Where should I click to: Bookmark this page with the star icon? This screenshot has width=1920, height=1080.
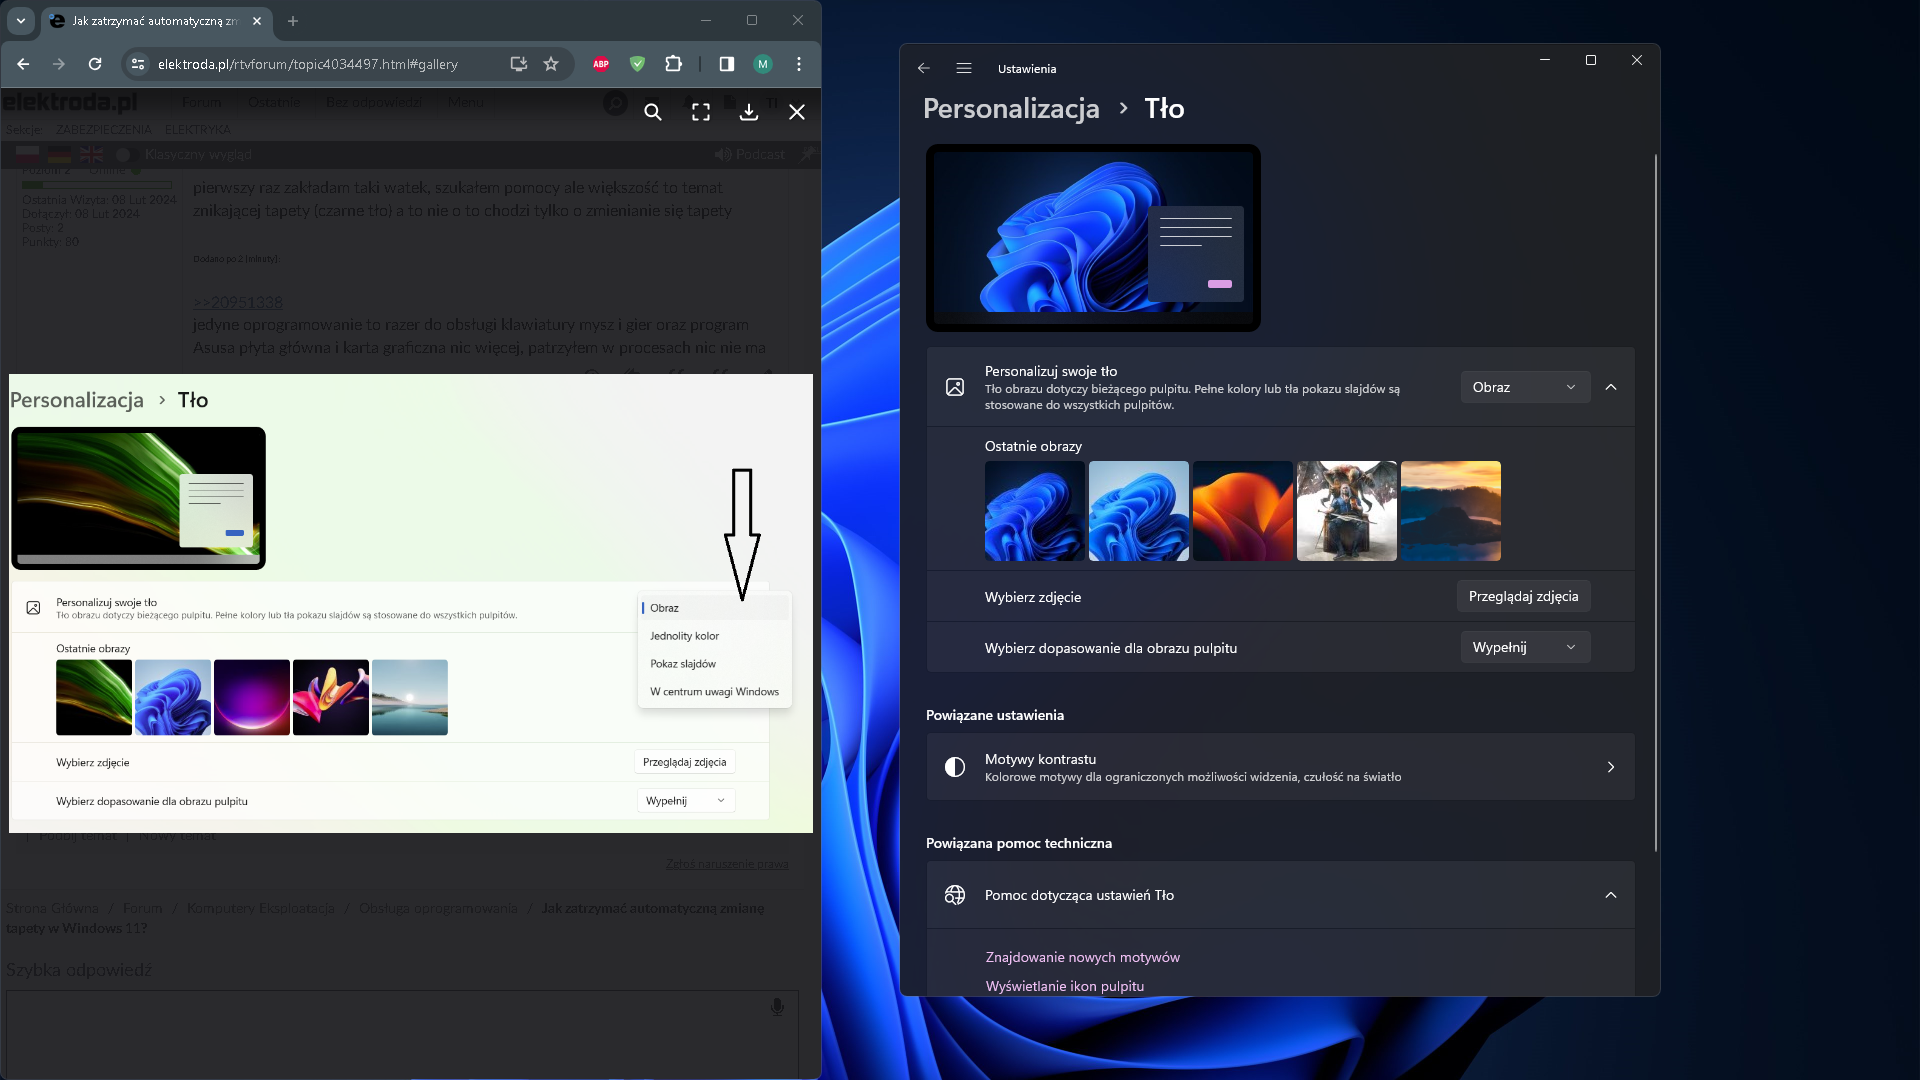click(x=551, y=64)
